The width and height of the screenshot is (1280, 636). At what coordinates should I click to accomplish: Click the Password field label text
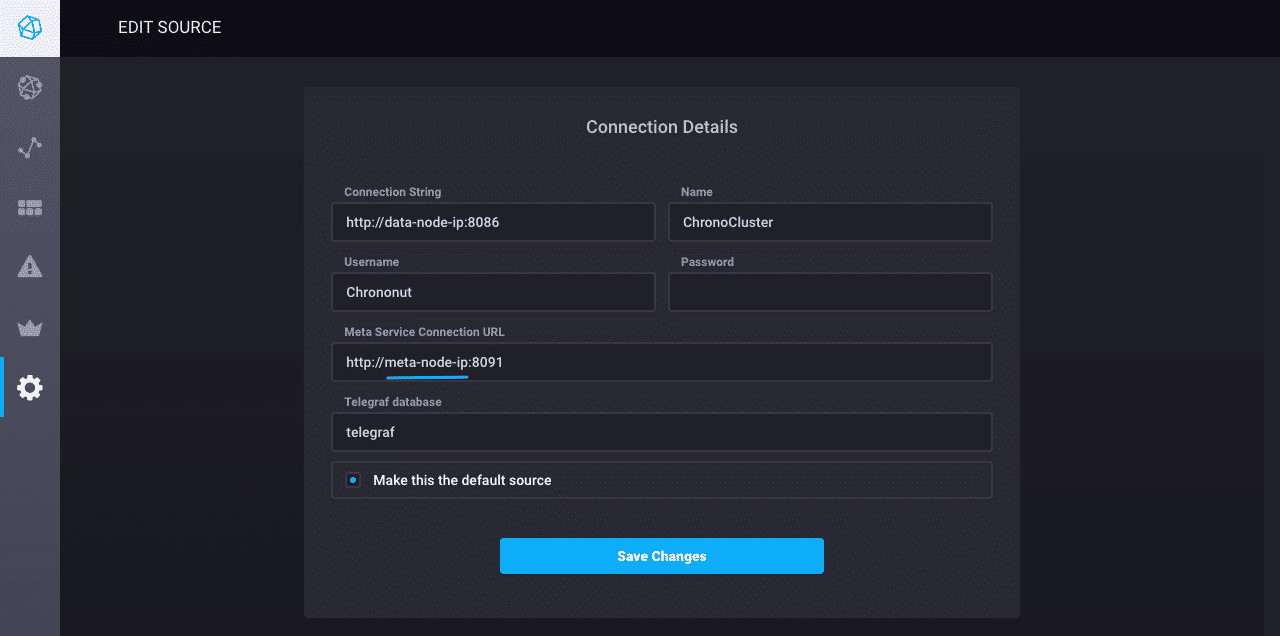(x=707, y=262)
